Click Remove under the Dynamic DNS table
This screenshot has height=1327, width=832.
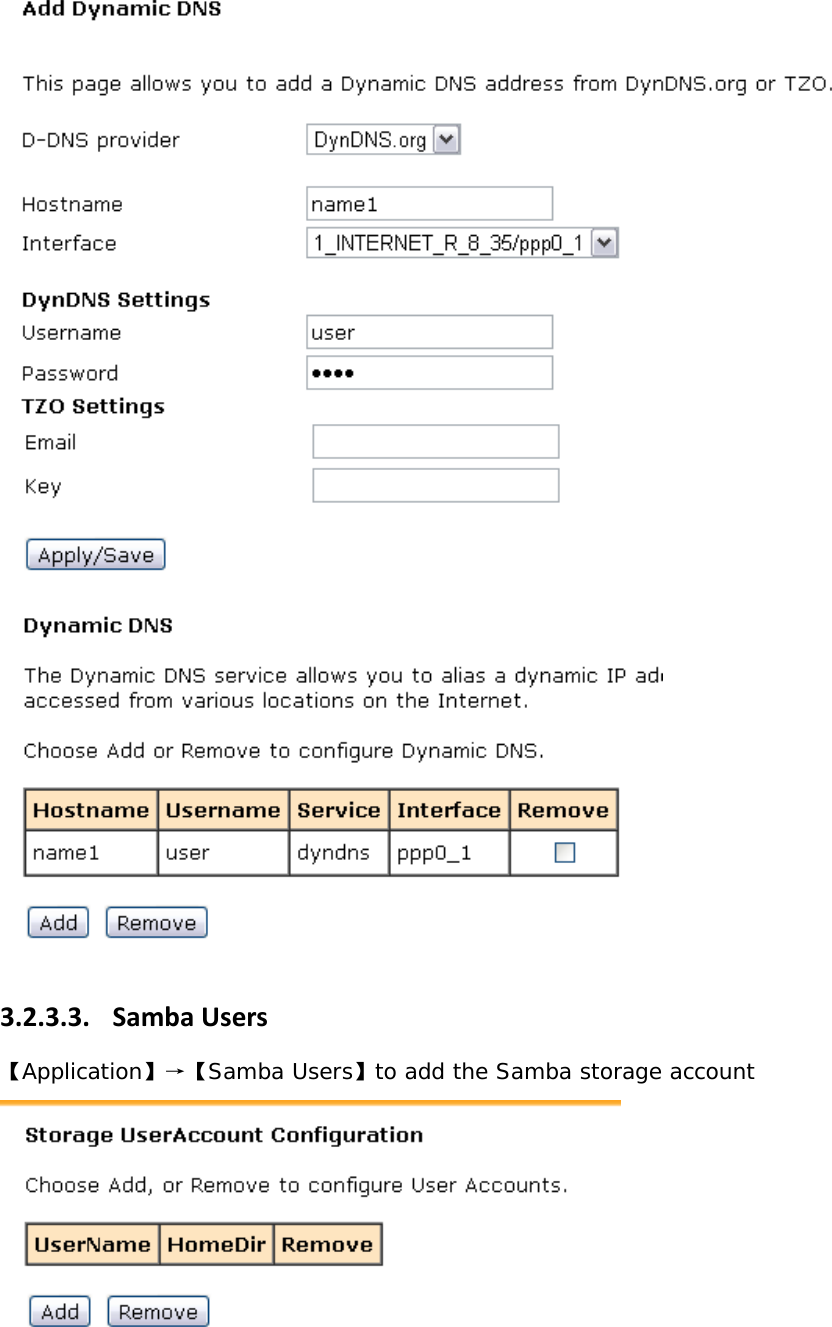tap(156, 921)
